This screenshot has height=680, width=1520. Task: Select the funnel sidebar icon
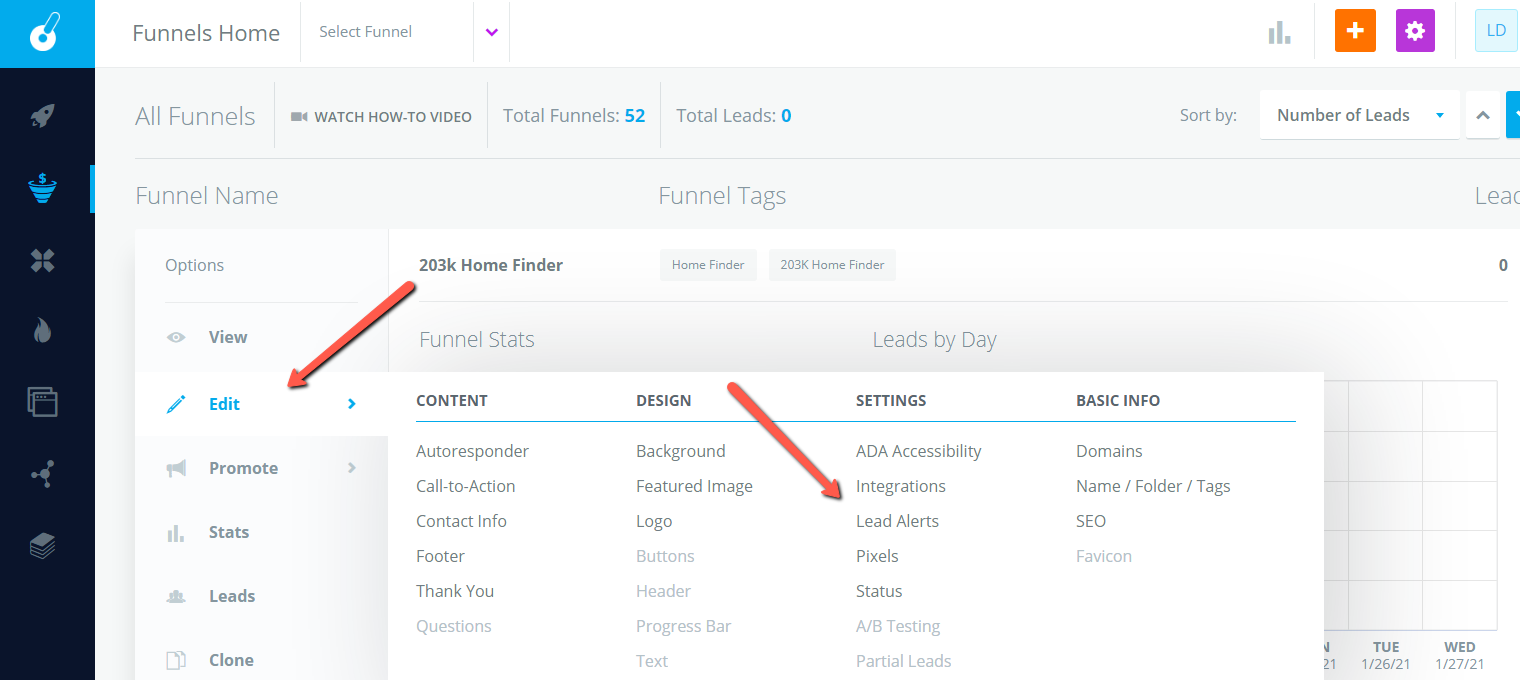tap(42, 188)
